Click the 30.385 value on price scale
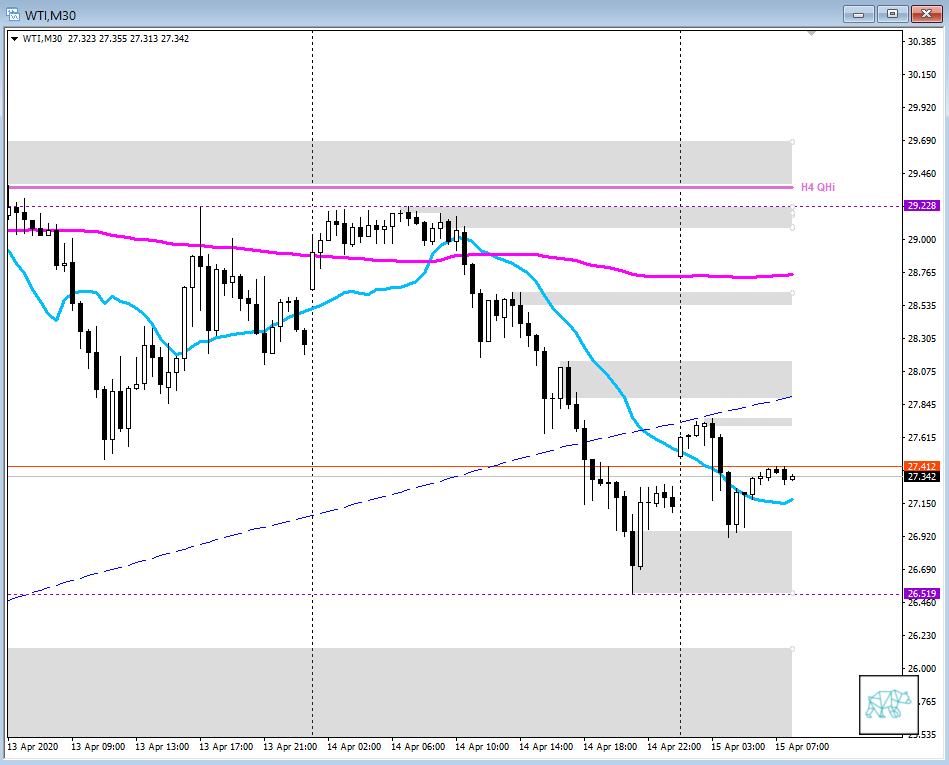This screenshot has width=949, height=765. pyautogui.click(x=920, y=41)
